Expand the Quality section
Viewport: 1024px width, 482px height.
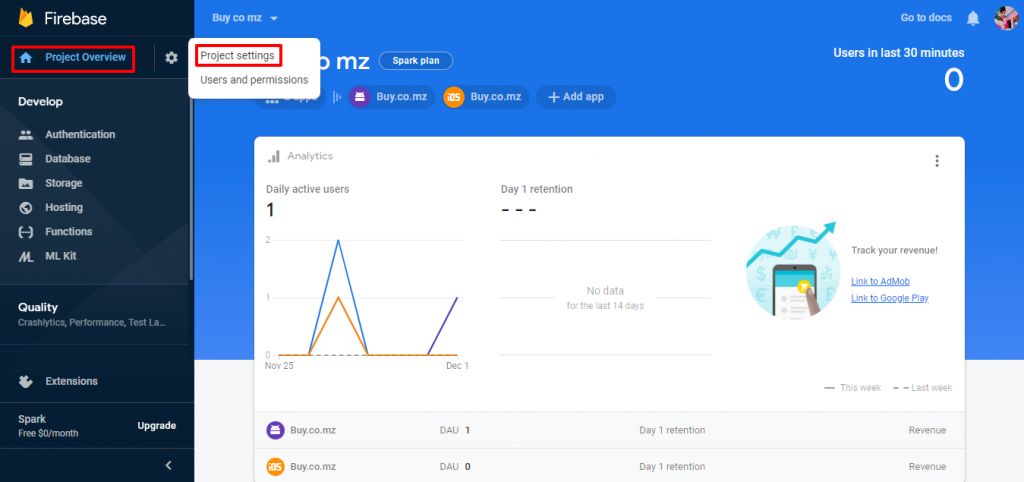(94, 313)
